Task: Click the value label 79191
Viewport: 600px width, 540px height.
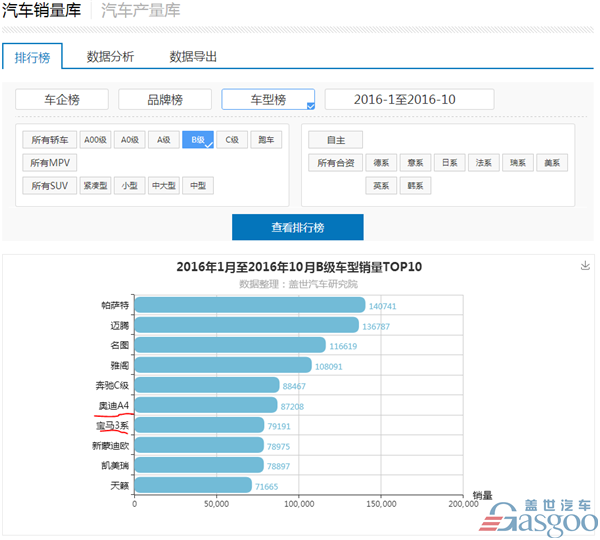Action: (279, 426)
